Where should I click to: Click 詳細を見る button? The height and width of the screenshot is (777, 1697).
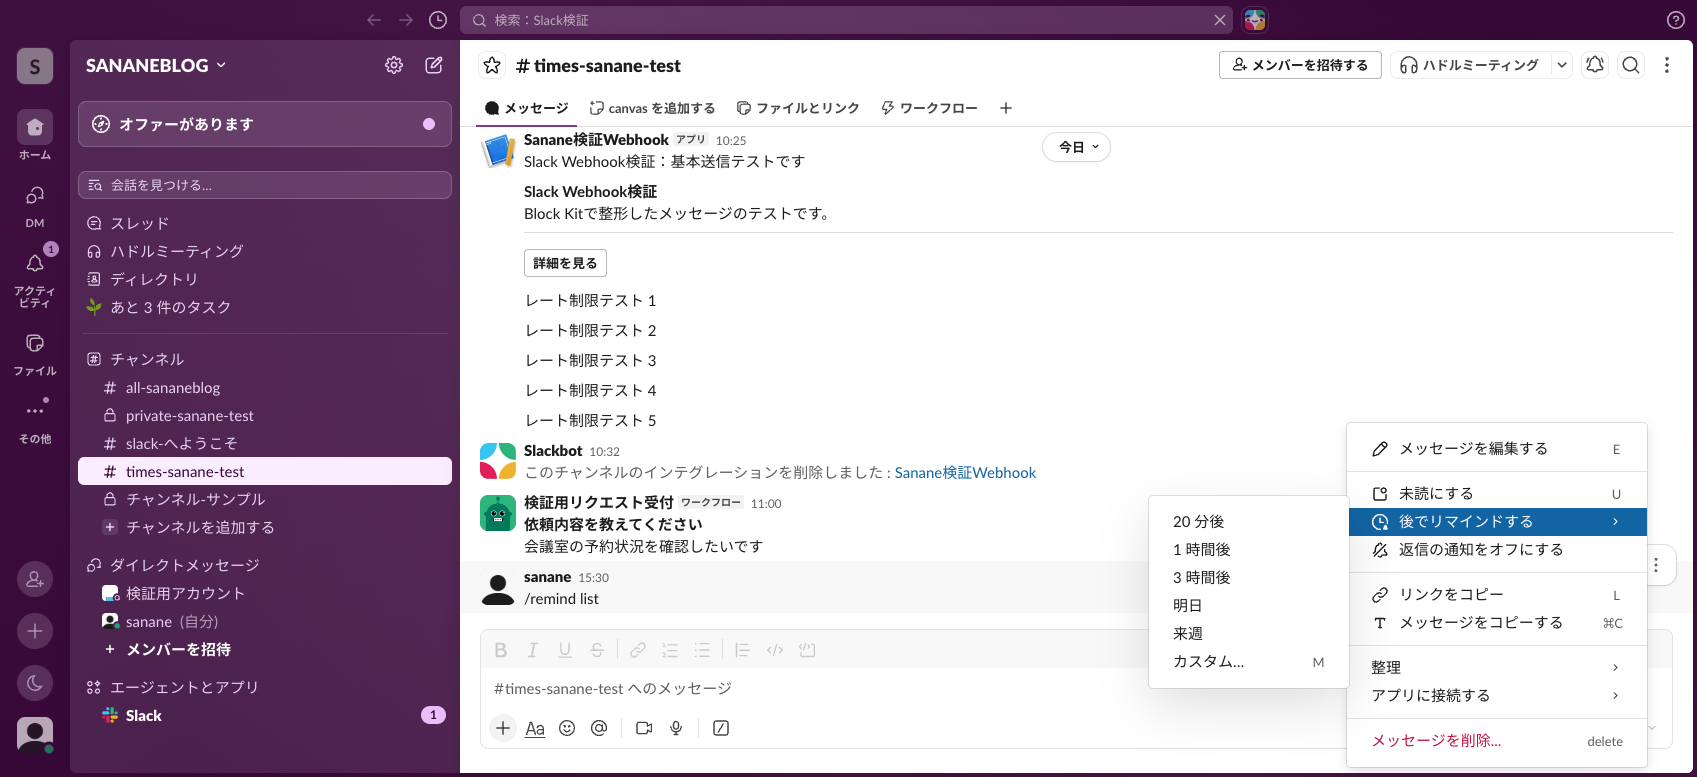click(565, 263)
